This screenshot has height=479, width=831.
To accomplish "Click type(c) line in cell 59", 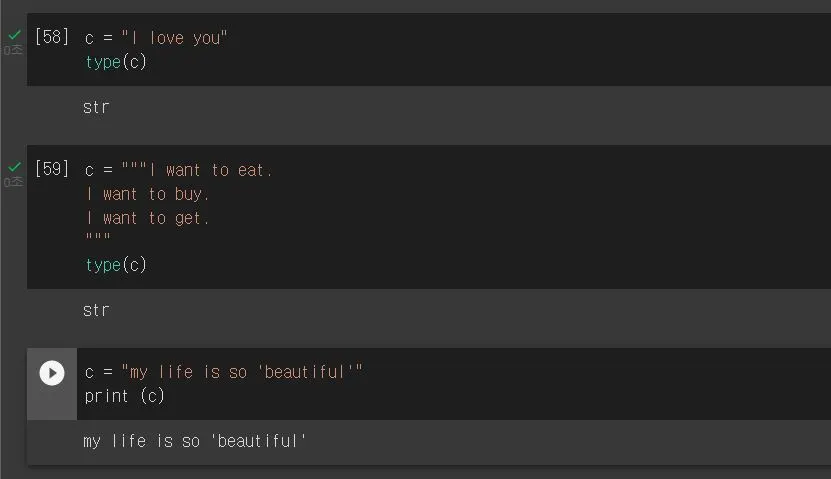I will coord(116,265).
